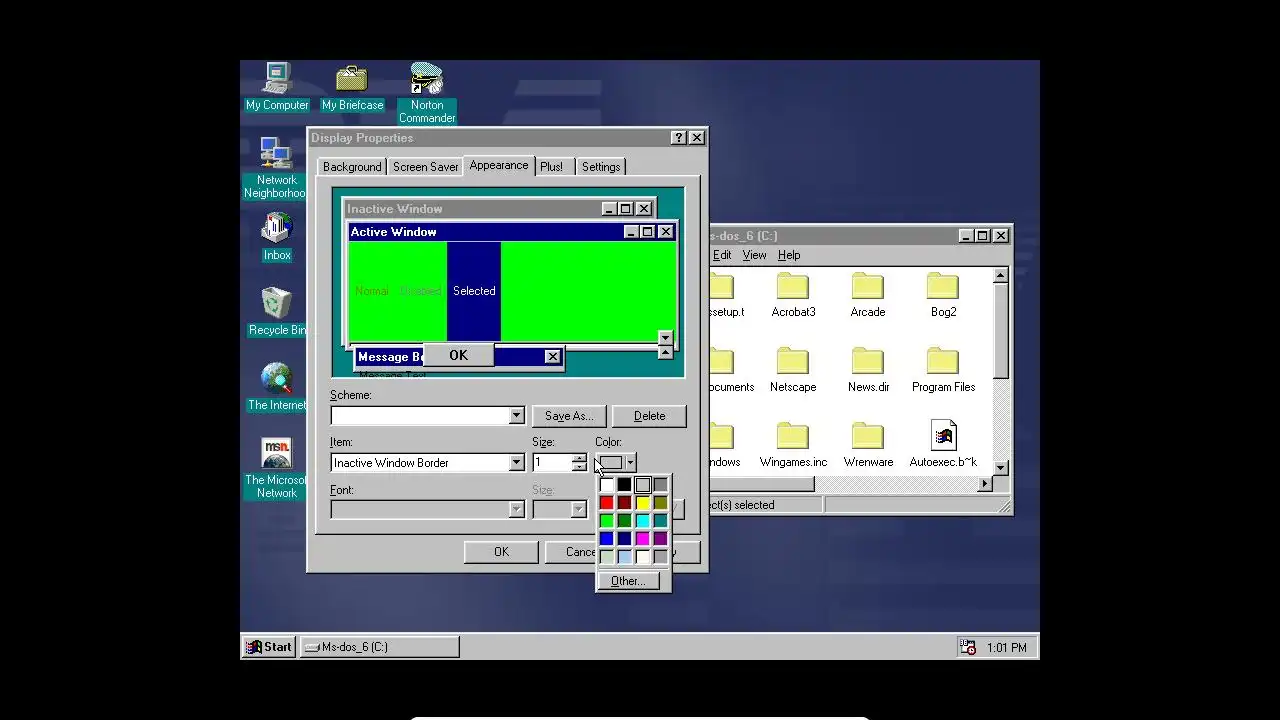Click the system tray icon beside the clock

pos(967,647)
